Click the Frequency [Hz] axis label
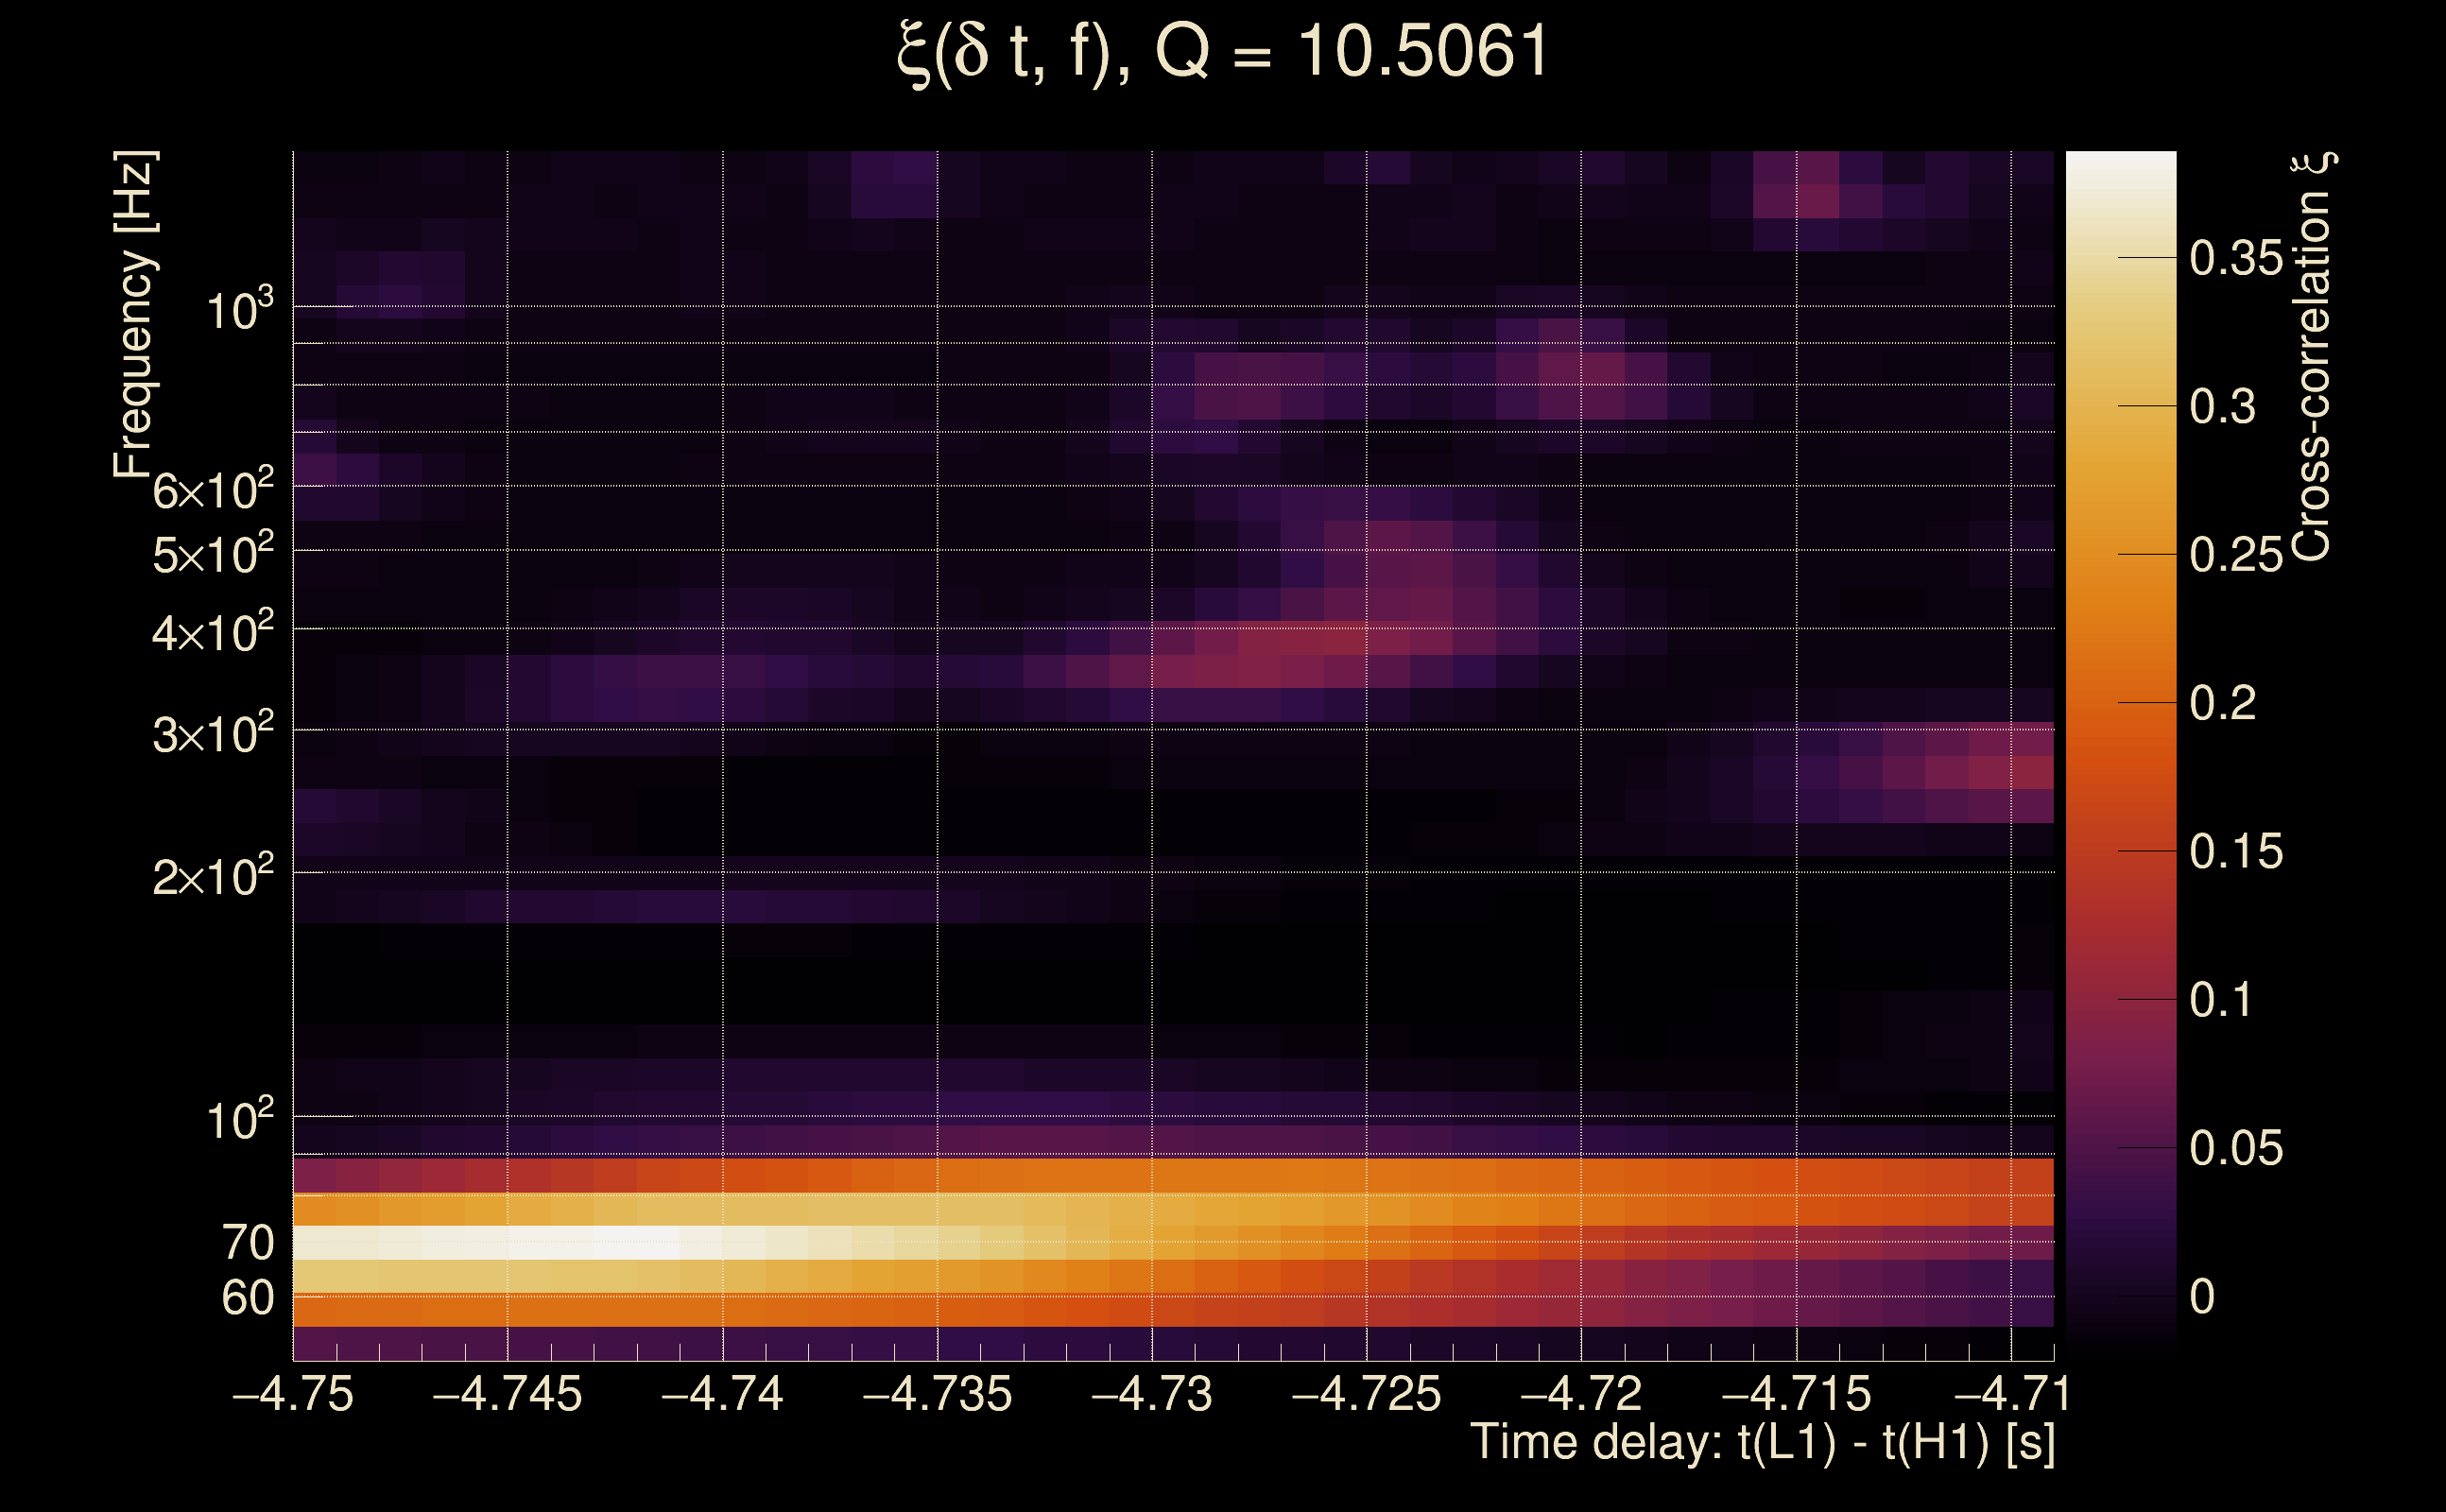2446x1512 pixels. pyautogui.click(x=134, y=315)
